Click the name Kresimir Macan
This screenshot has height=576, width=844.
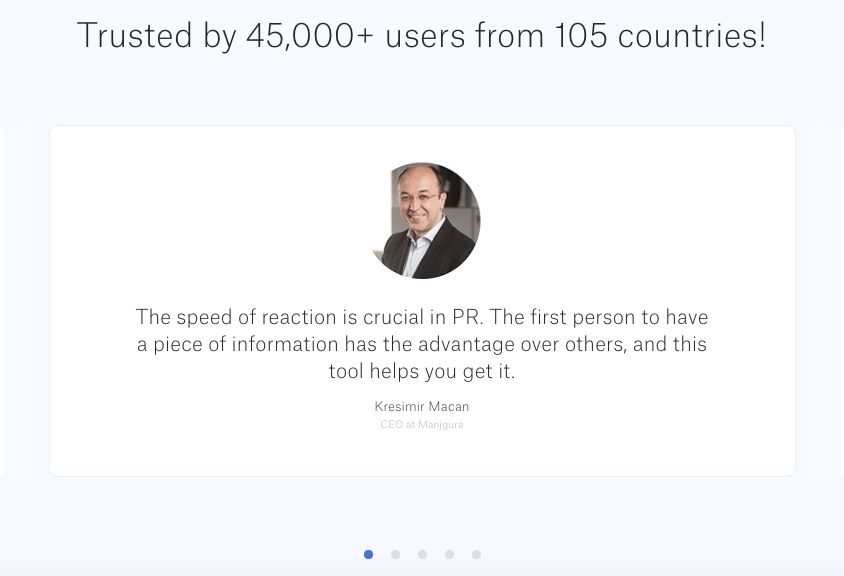coord(421,406)
